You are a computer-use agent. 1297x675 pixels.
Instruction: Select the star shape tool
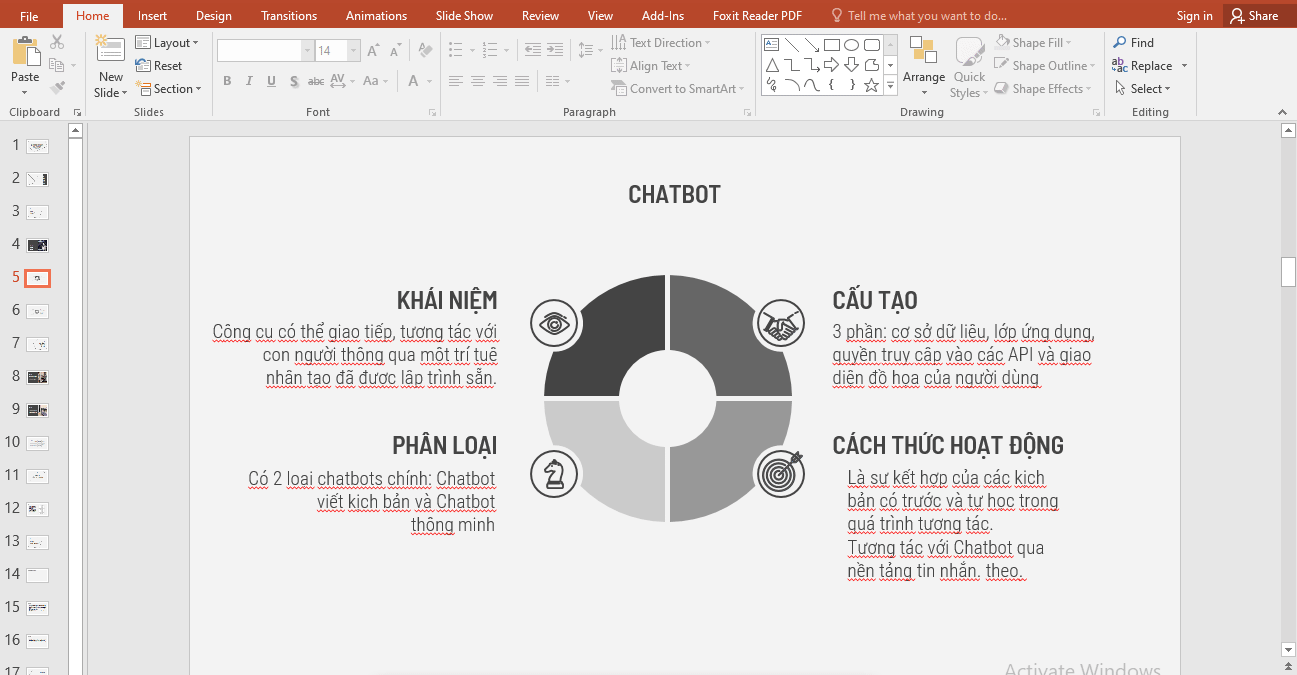tap(871, 85)
